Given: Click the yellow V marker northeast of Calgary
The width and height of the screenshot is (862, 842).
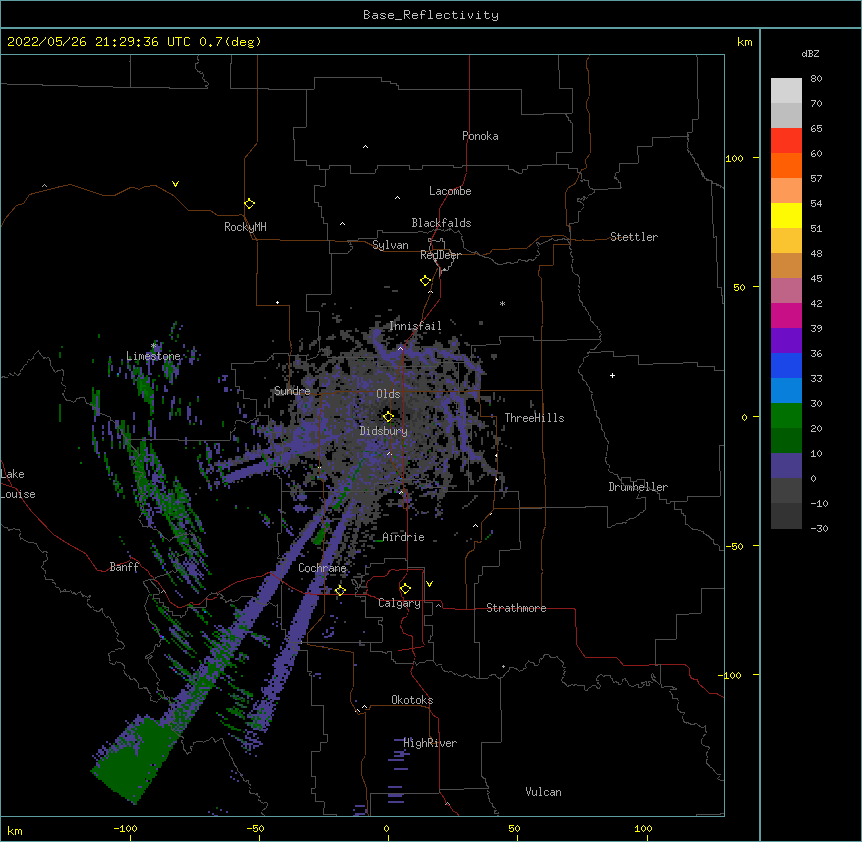Looking at the screenshot, I should click(x=429, y=584).
